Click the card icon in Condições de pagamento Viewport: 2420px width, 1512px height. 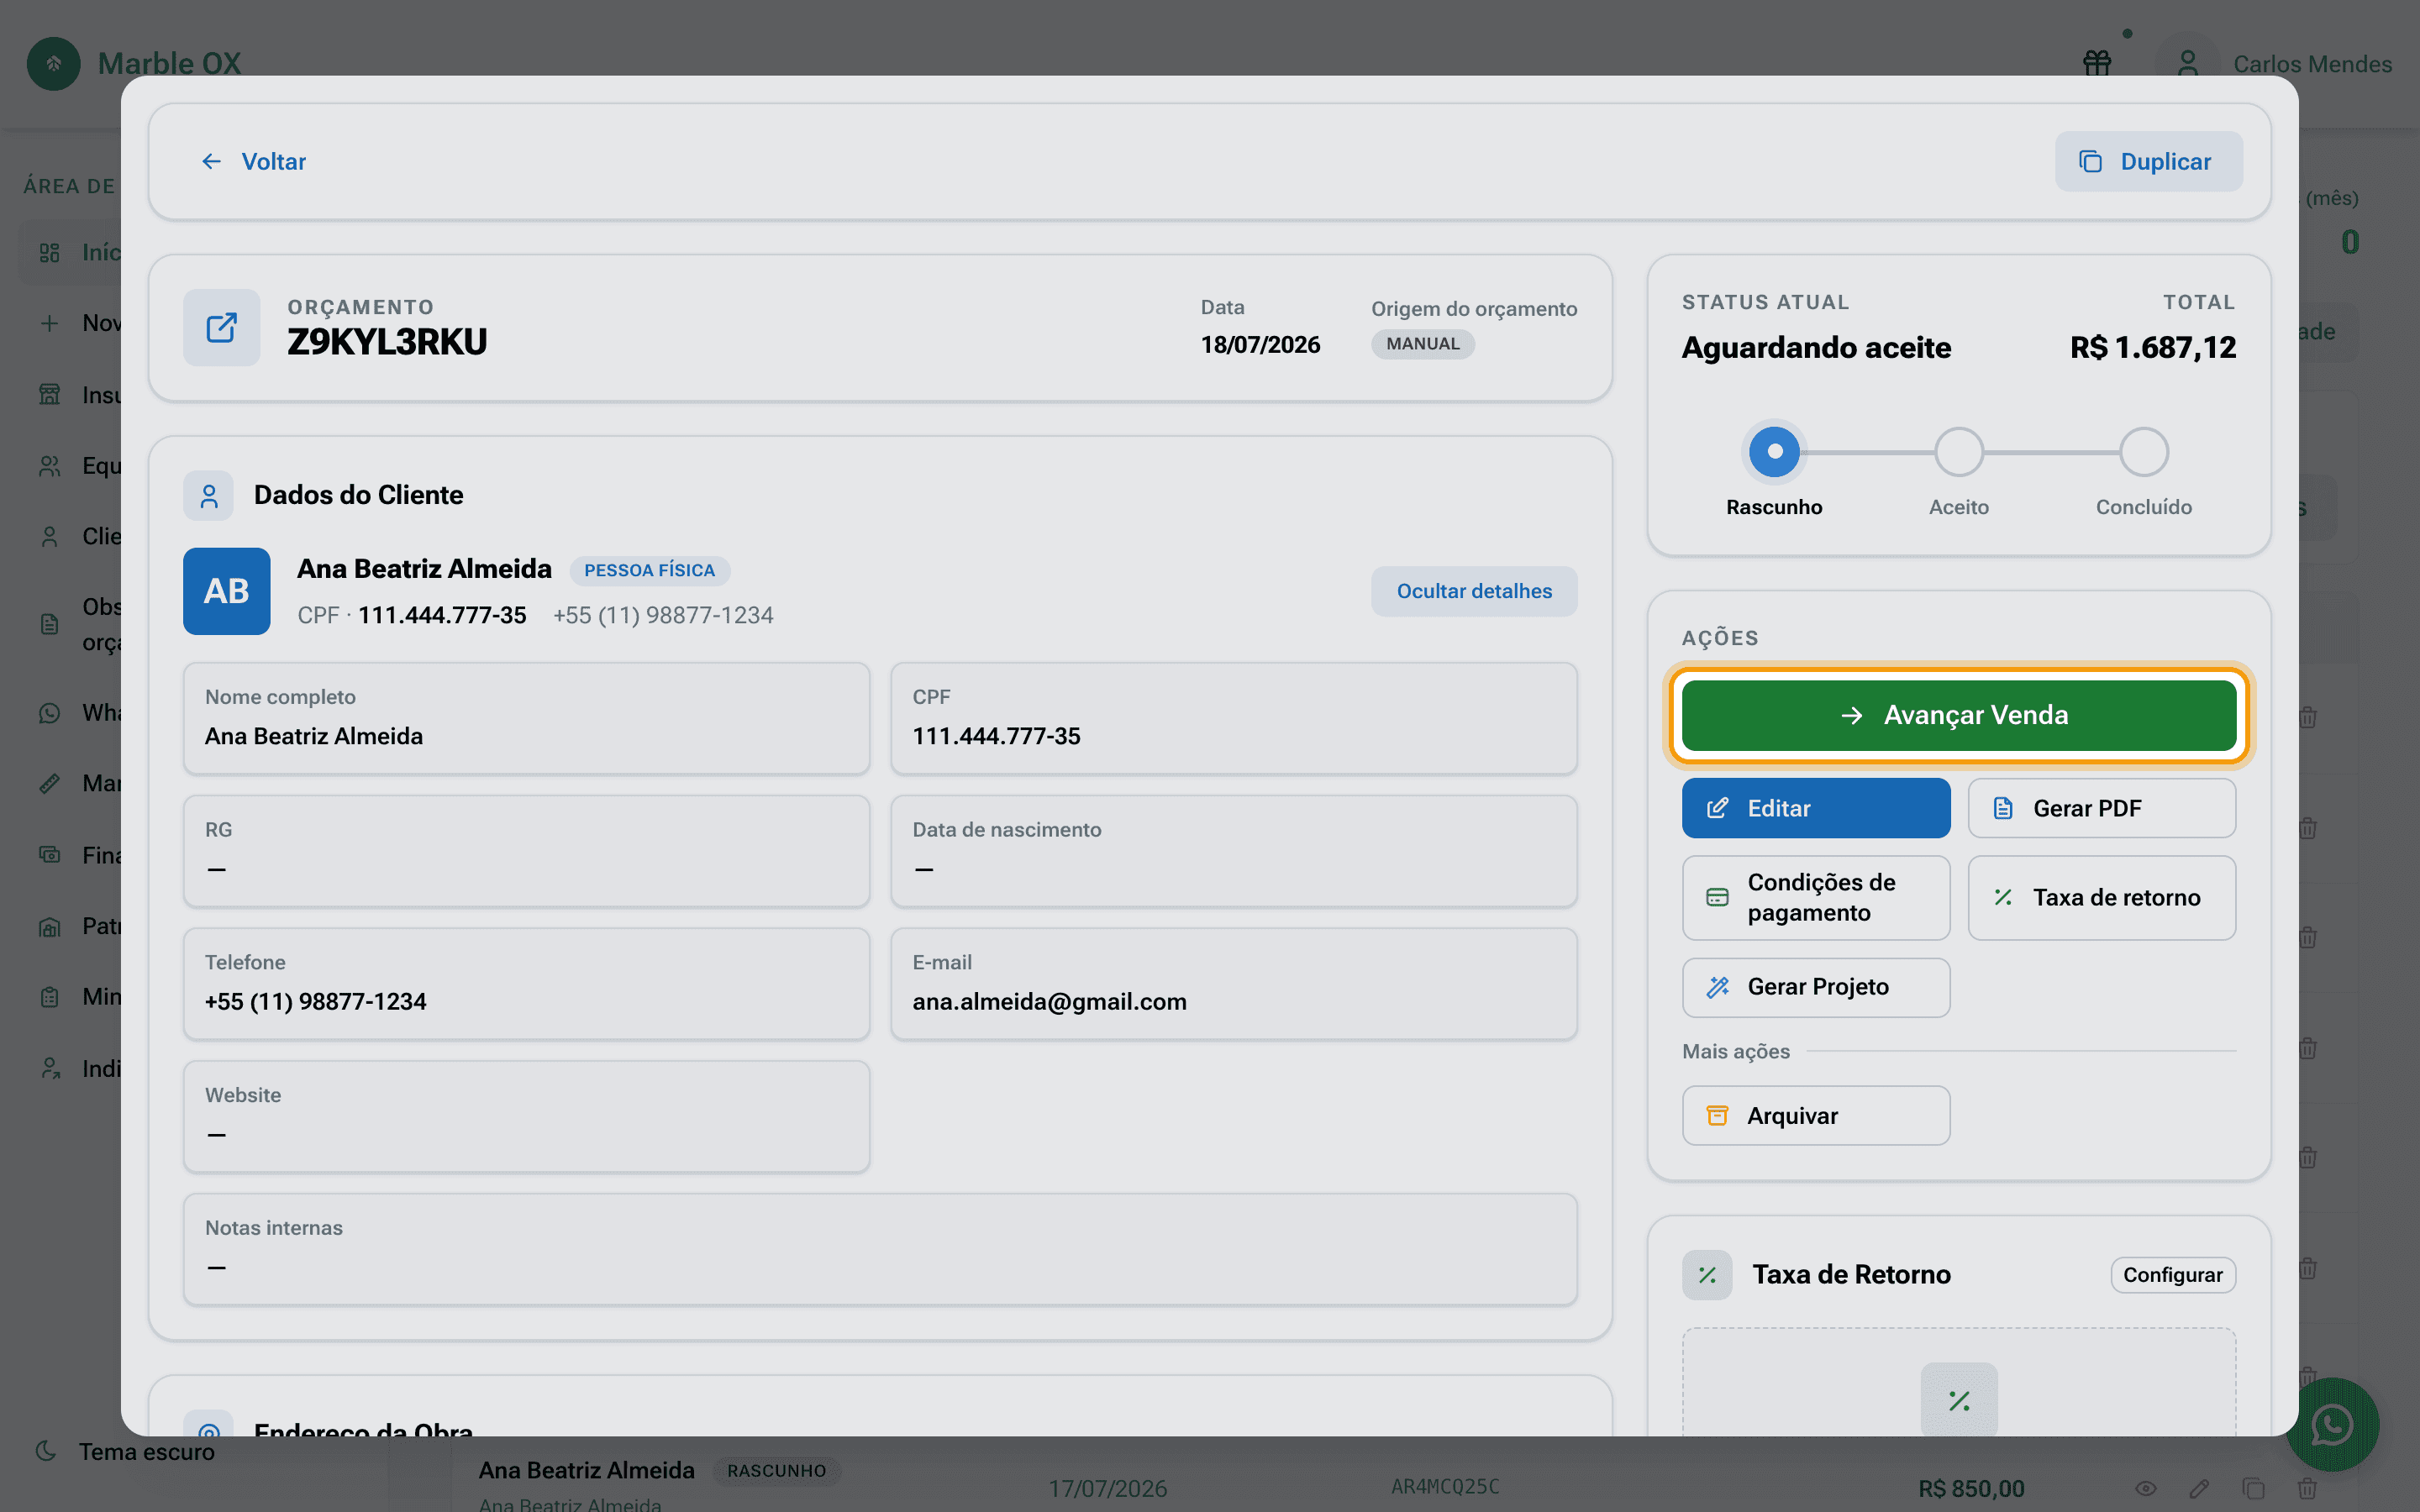coord(1717,897)
